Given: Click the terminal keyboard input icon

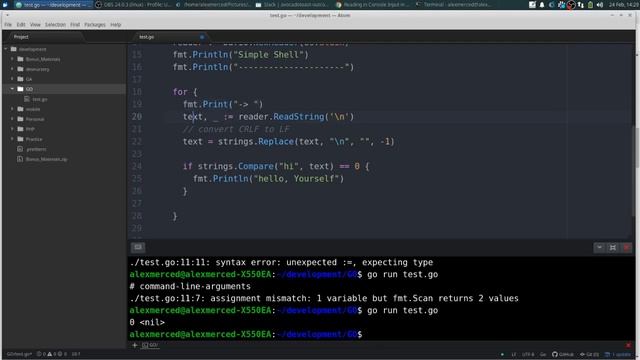Looking at the screenshot, I should (138, 247).
